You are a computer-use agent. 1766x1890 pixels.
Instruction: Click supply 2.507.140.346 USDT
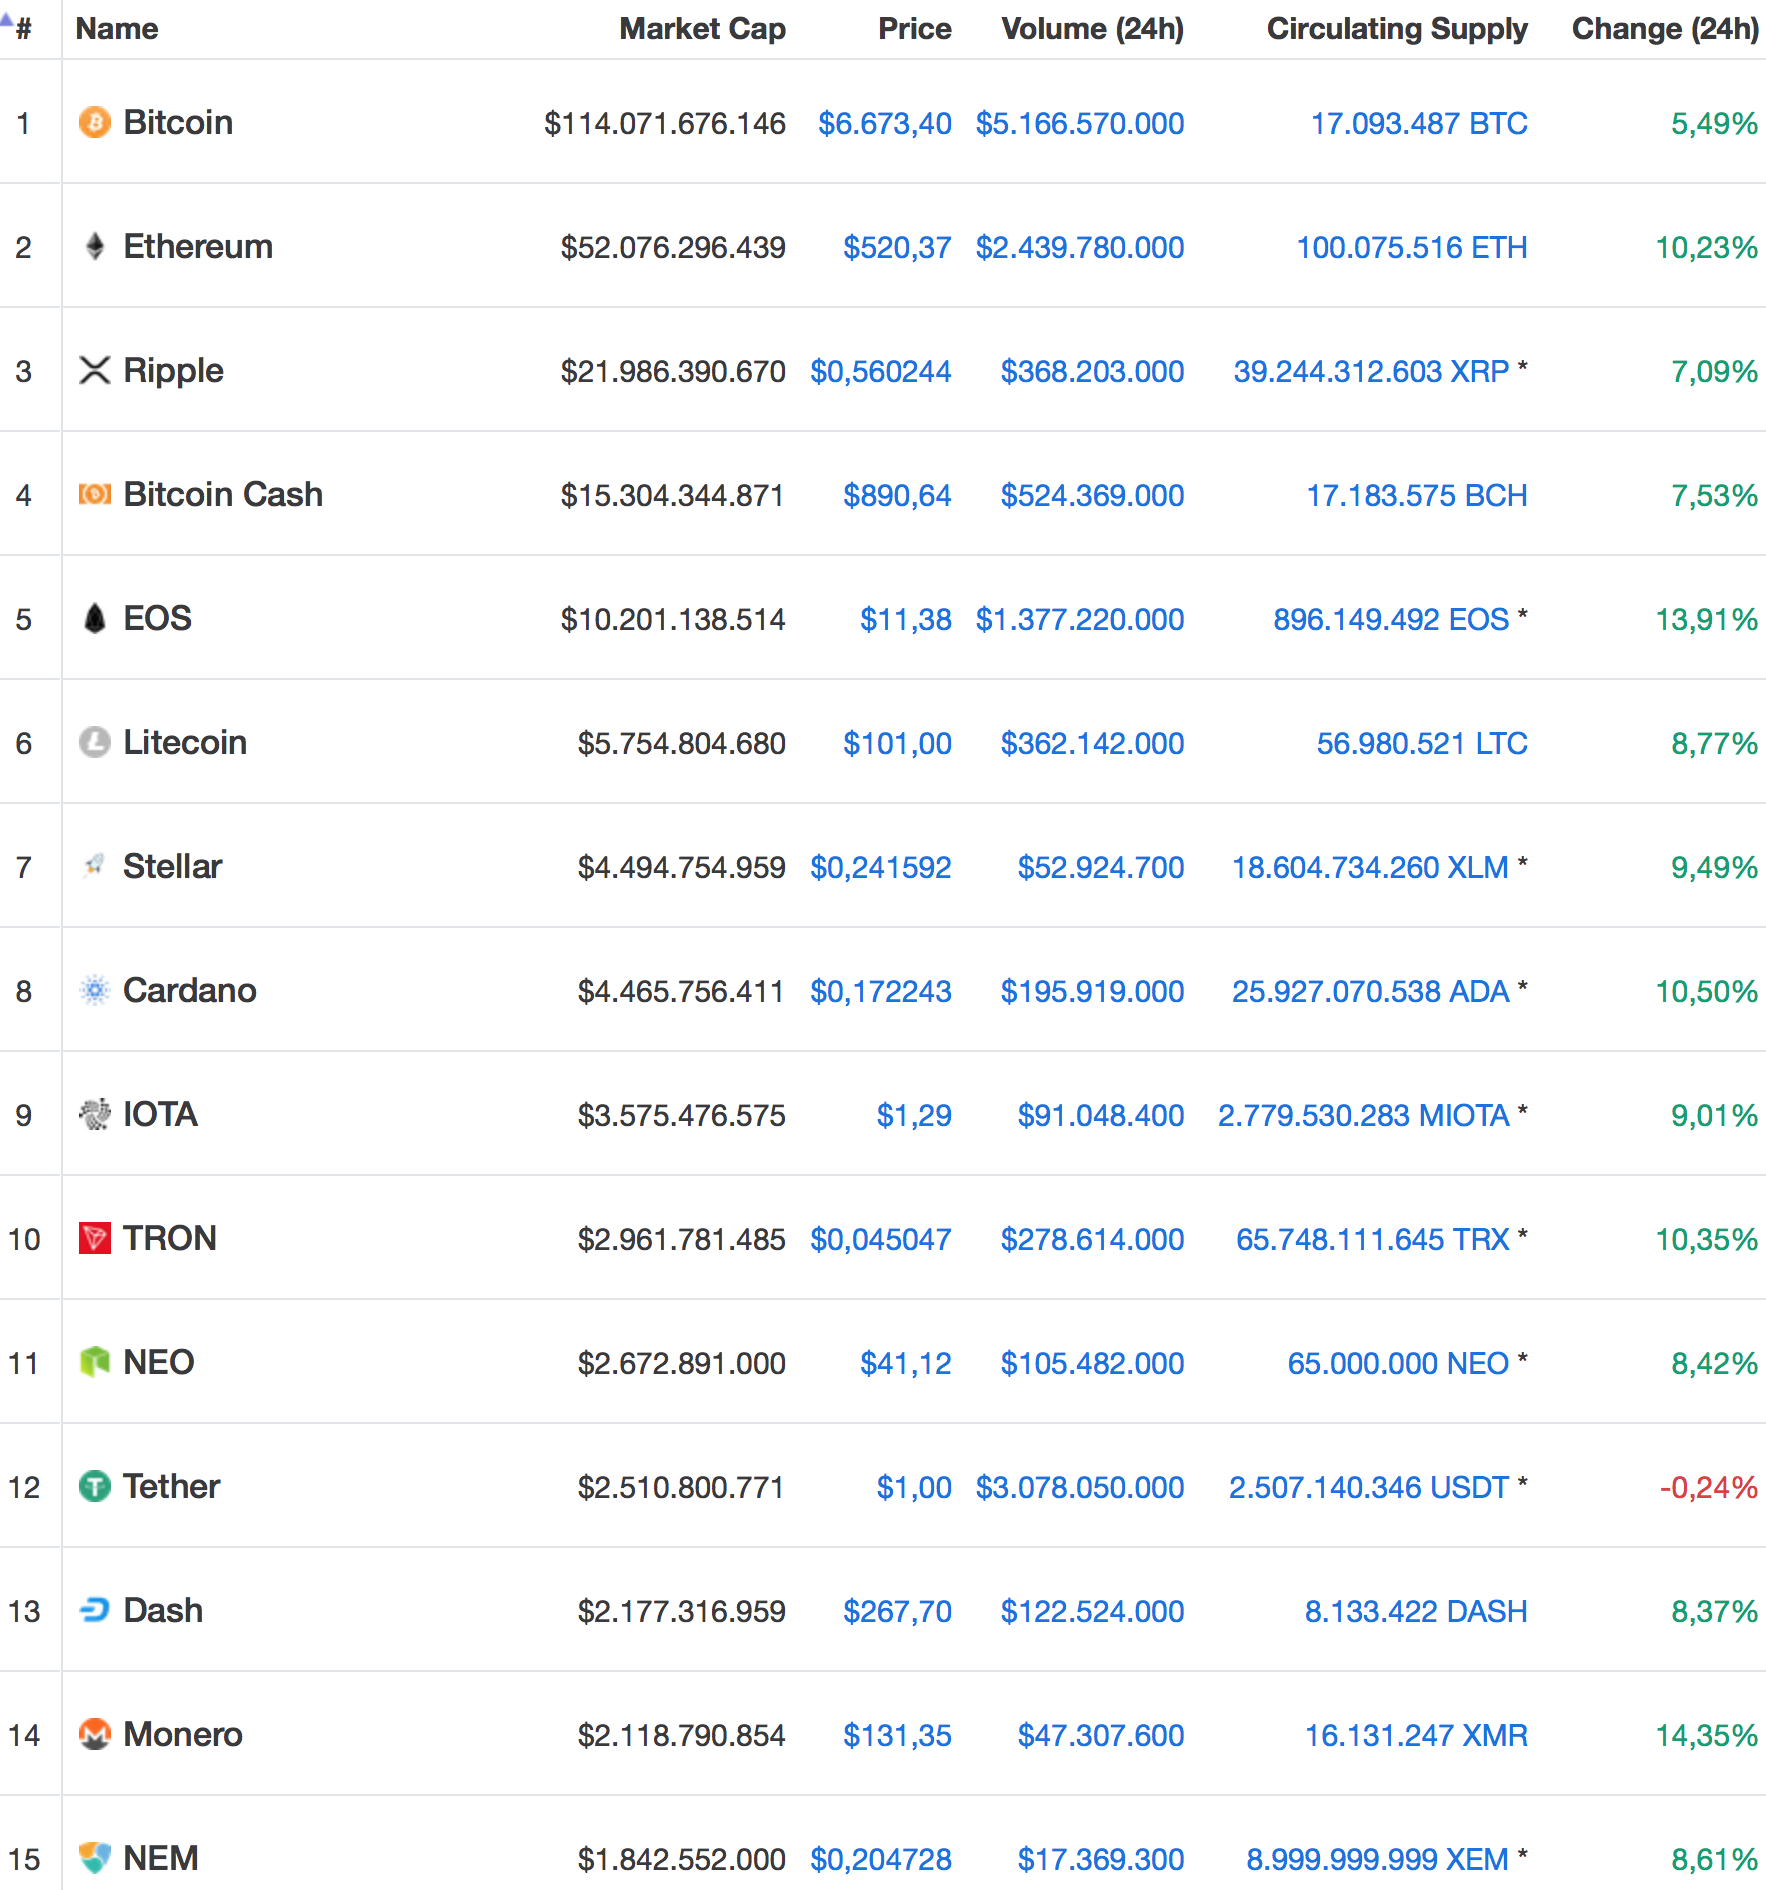pyautogui.click(x=1369, y=1487)
